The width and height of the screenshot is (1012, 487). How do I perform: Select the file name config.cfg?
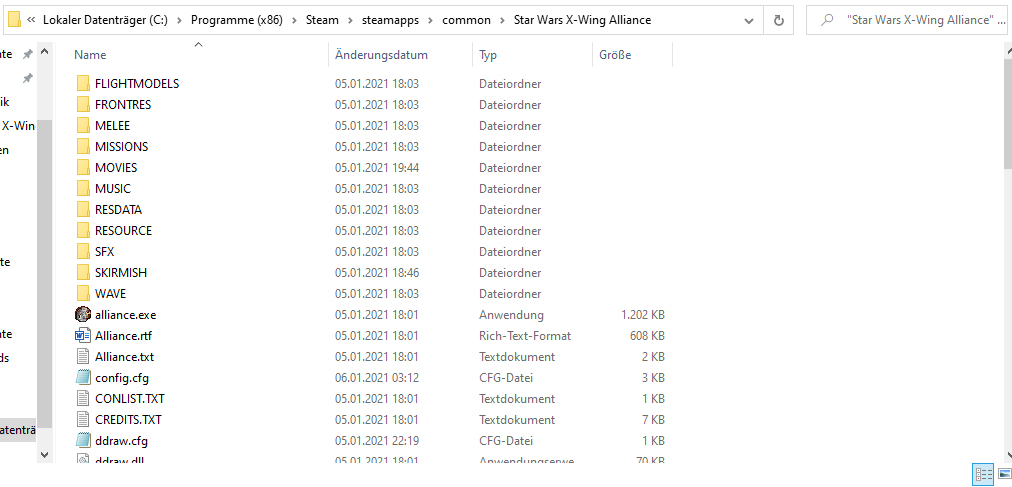point(122,378)
